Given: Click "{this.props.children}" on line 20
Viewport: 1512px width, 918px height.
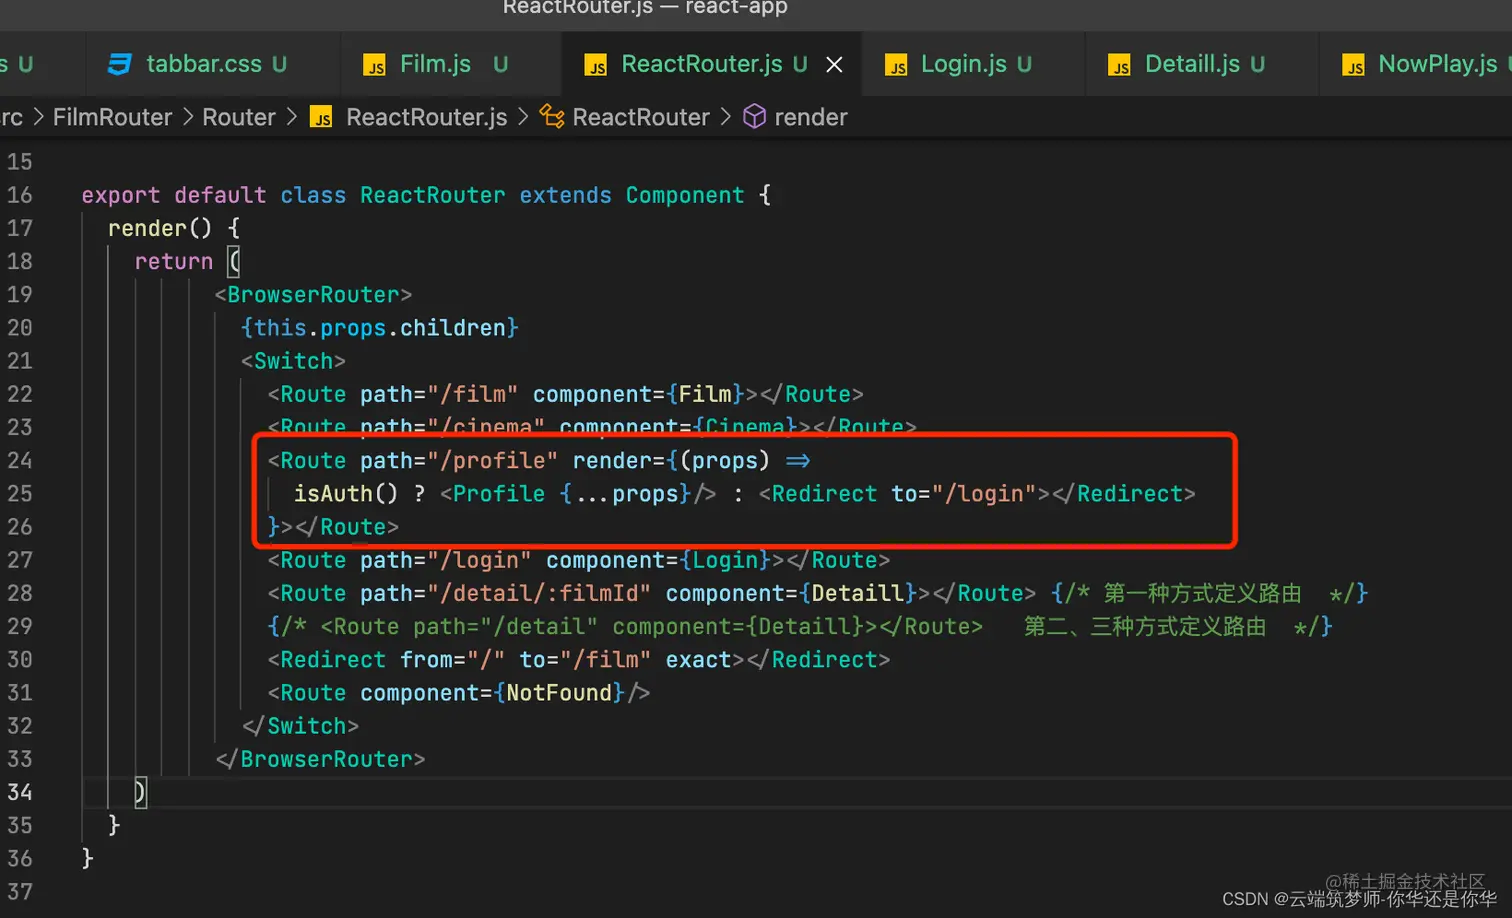Looking at the screenshot, I should pos(379,327).
